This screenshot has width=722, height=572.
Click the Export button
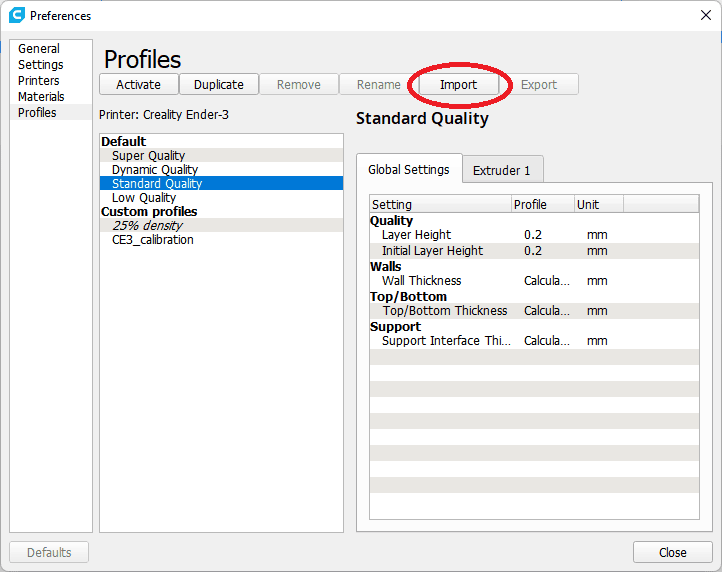[x=539, y=84]
